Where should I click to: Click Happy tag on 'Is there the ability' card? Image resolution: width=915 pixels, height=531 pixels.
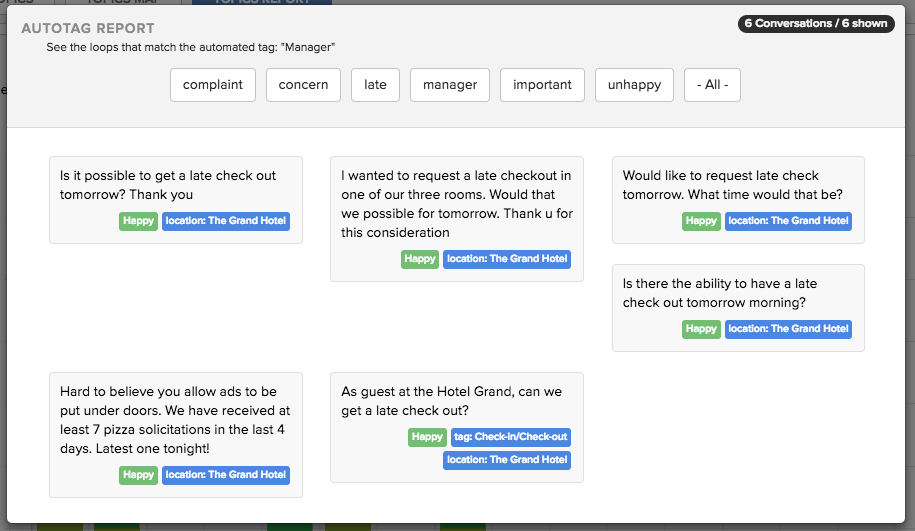(x=701, y=329)
